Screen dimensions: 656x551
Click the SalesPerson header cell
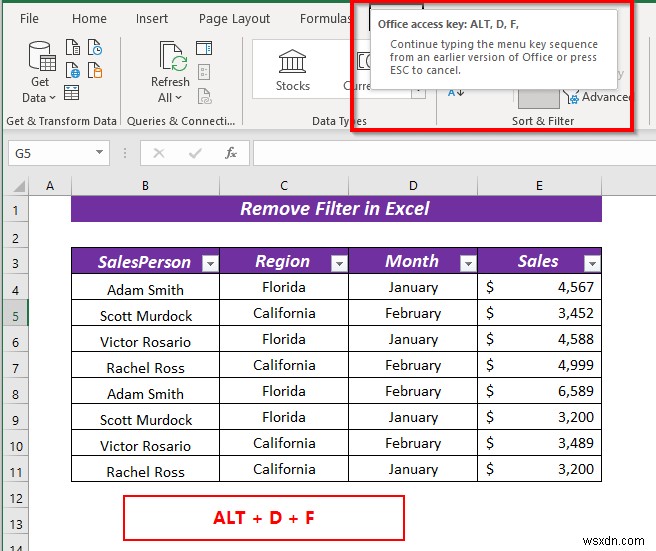[x=145, y=261]
